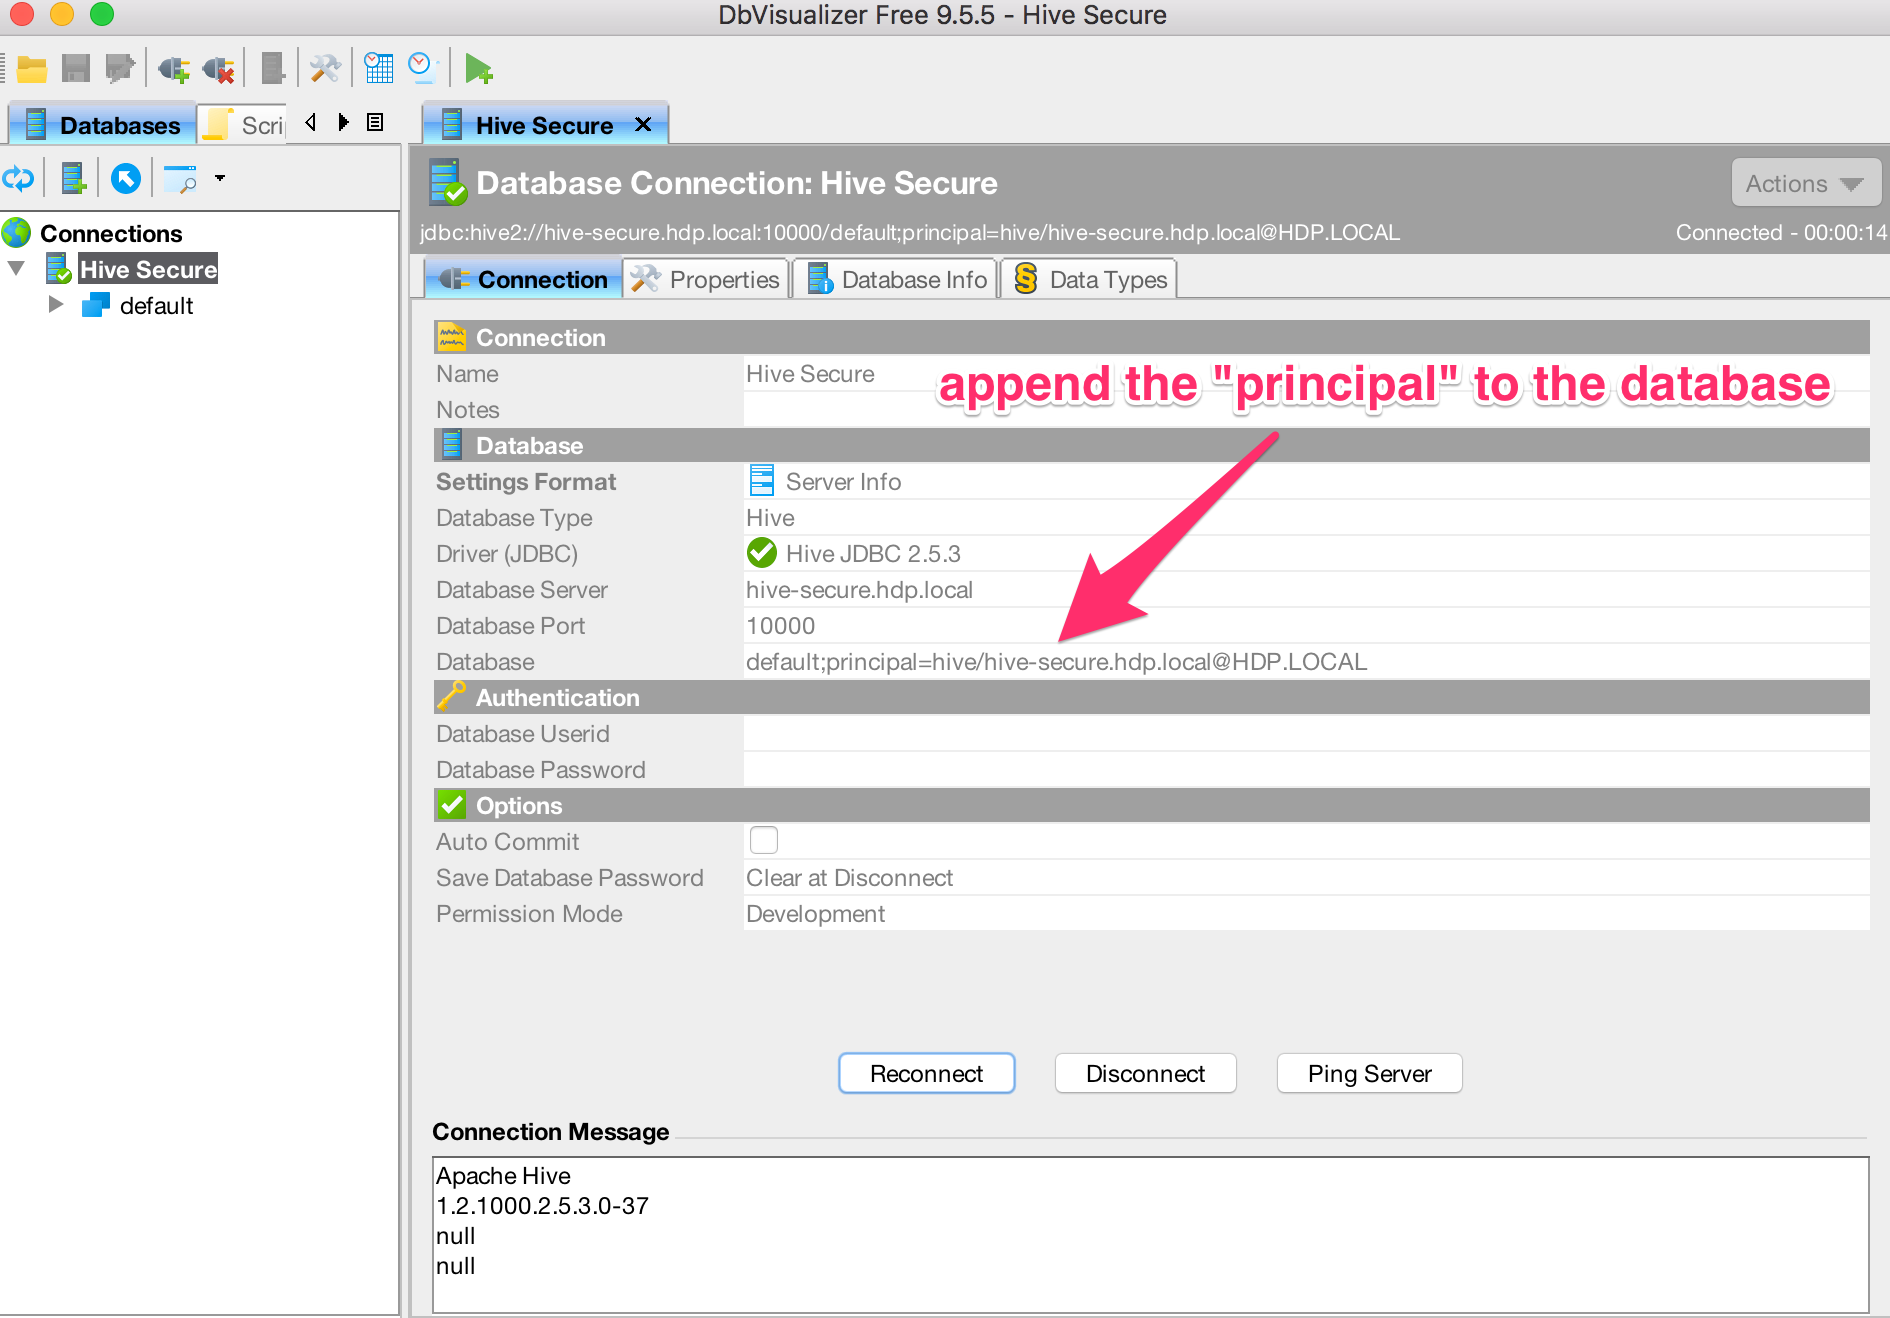Expand the default database node

tap(56, 304)
